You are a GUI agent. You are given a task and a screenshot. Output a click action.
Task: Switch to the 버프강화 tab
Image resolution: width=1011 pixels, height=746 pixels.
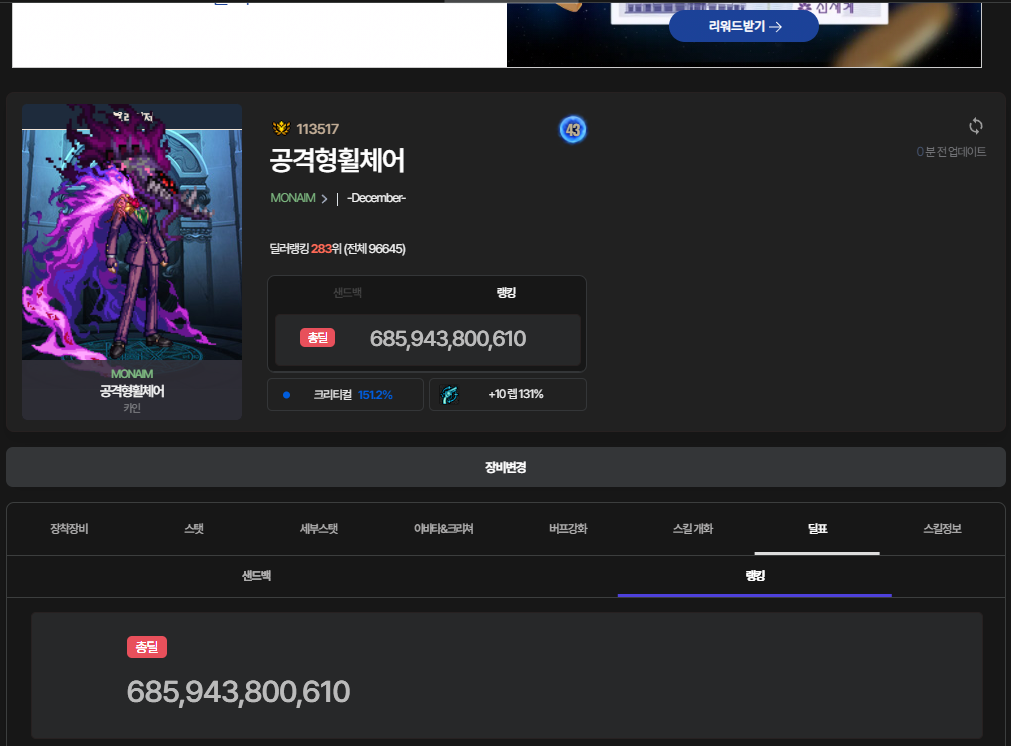pyautogui.click(x=568, y=528)
